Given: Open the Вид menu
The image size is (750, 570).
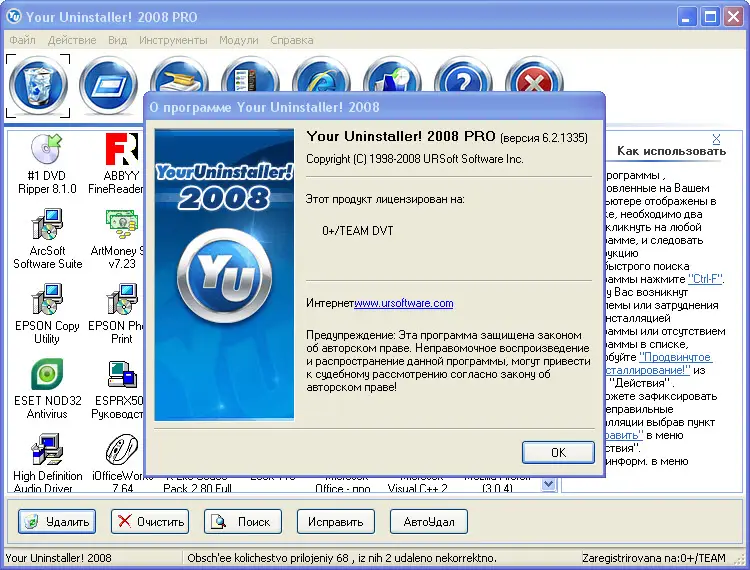Looking at the screenshot, I should pos(117,40).
